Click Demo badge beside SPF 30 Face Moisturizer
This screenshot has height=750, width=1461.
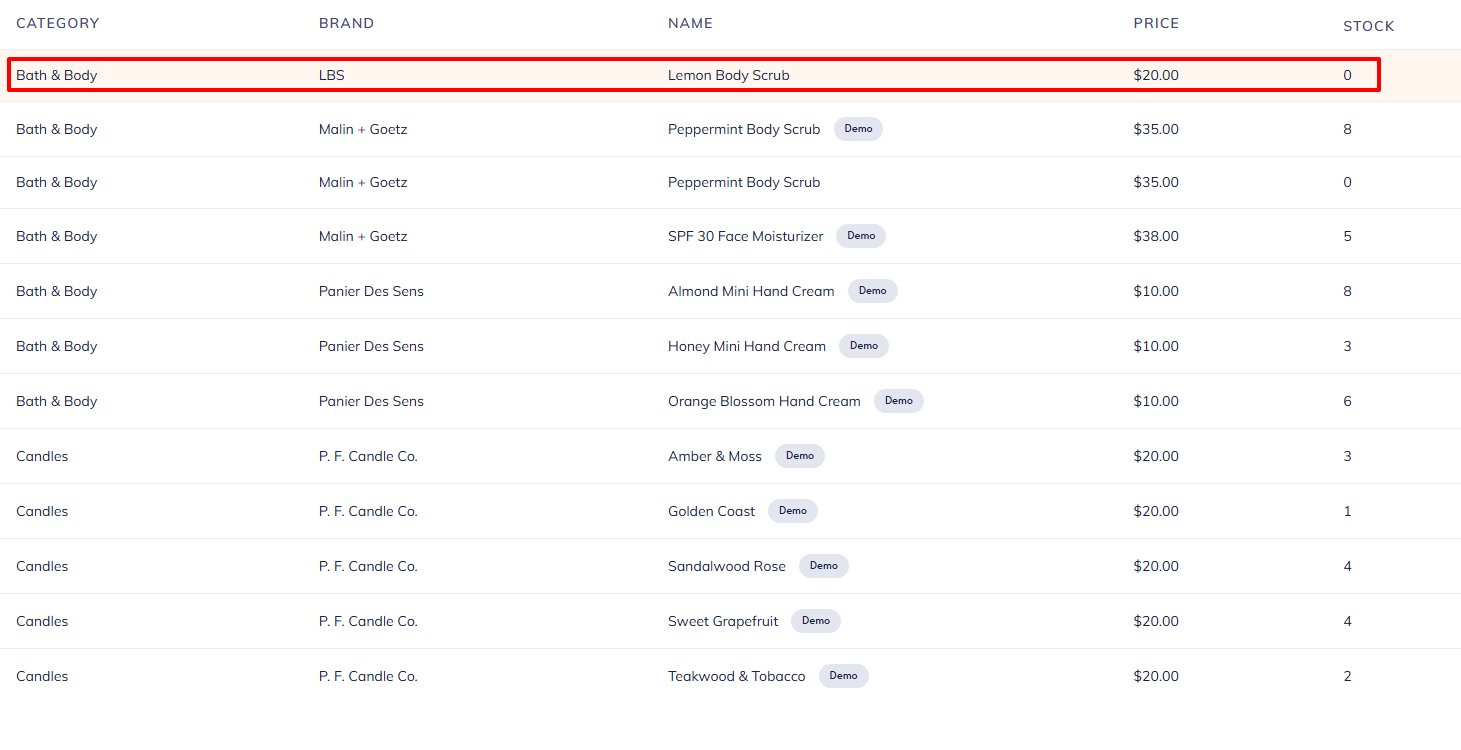point(861,236)
